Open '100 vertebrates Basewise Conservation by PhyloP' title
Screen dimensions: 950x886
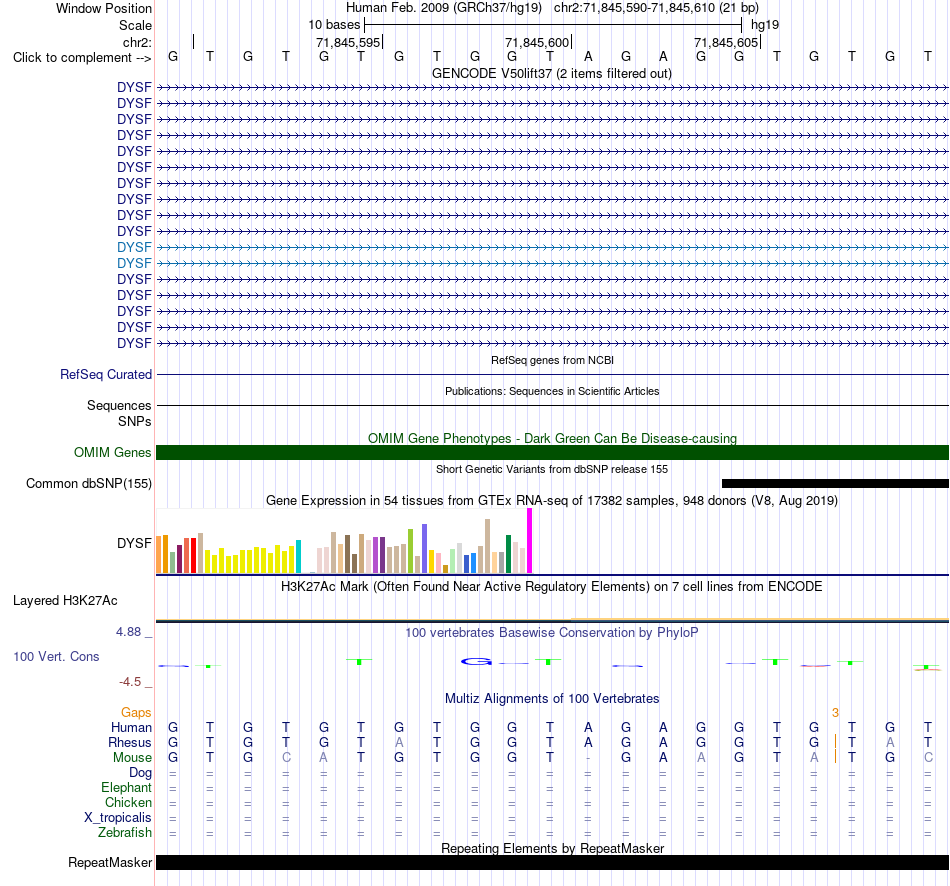pos(552,633)
